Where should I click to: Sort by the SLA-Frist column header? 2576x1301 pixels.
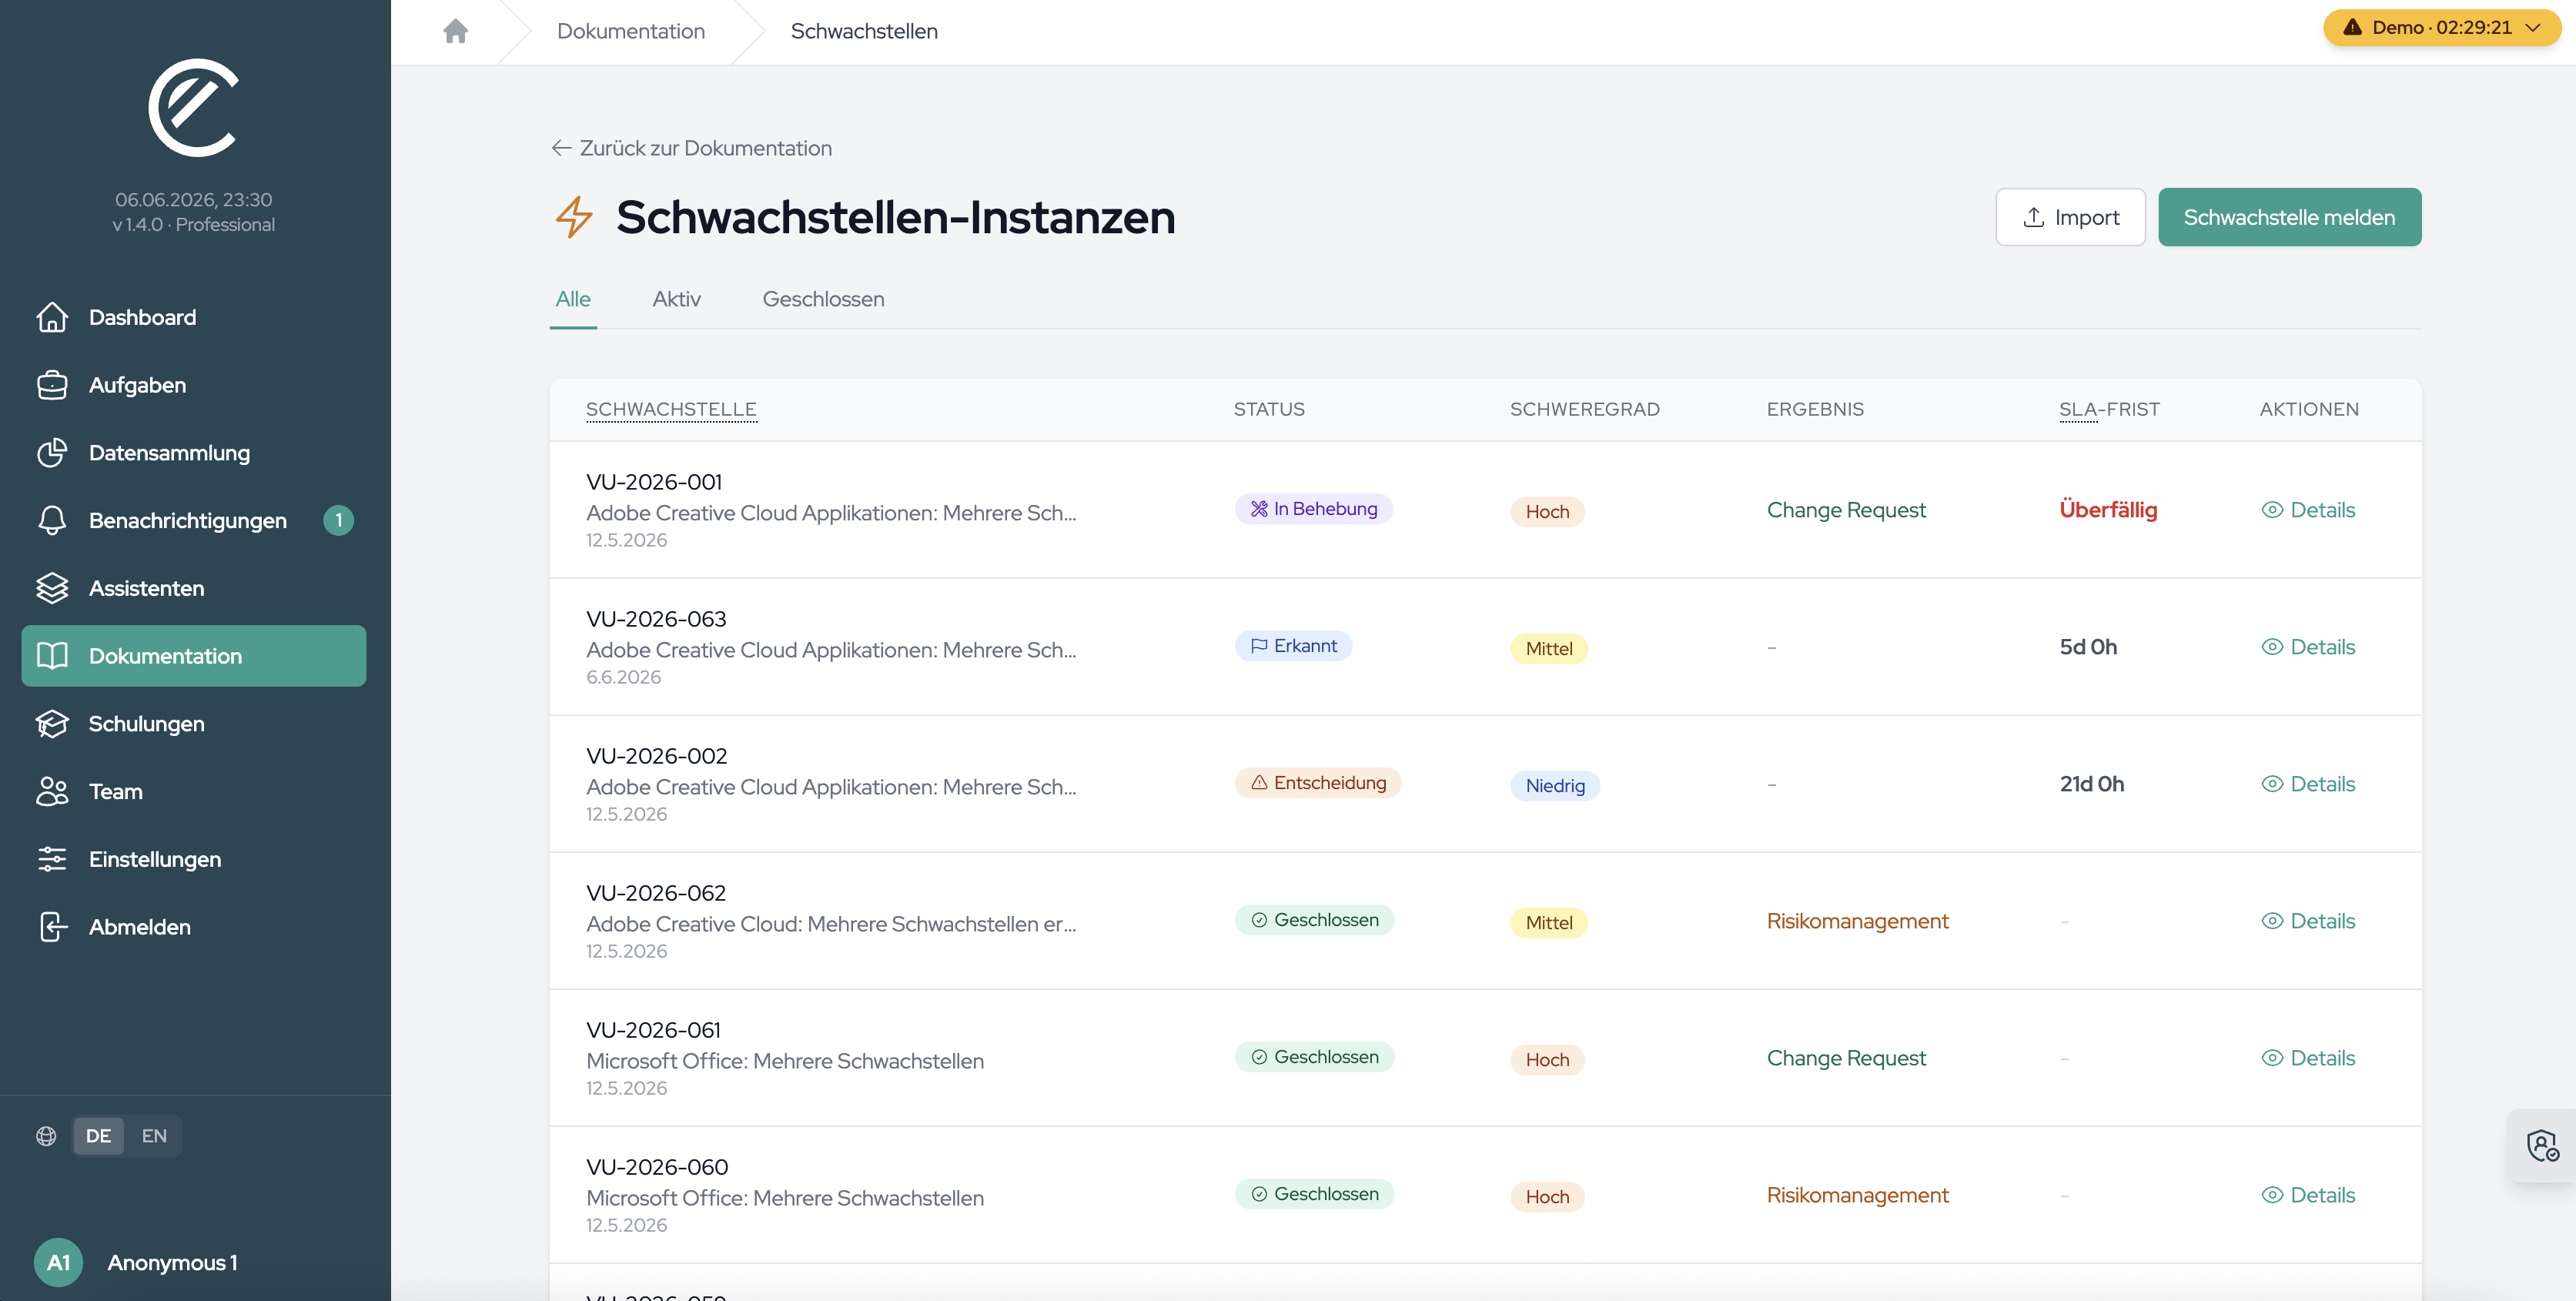point(2109,409)
